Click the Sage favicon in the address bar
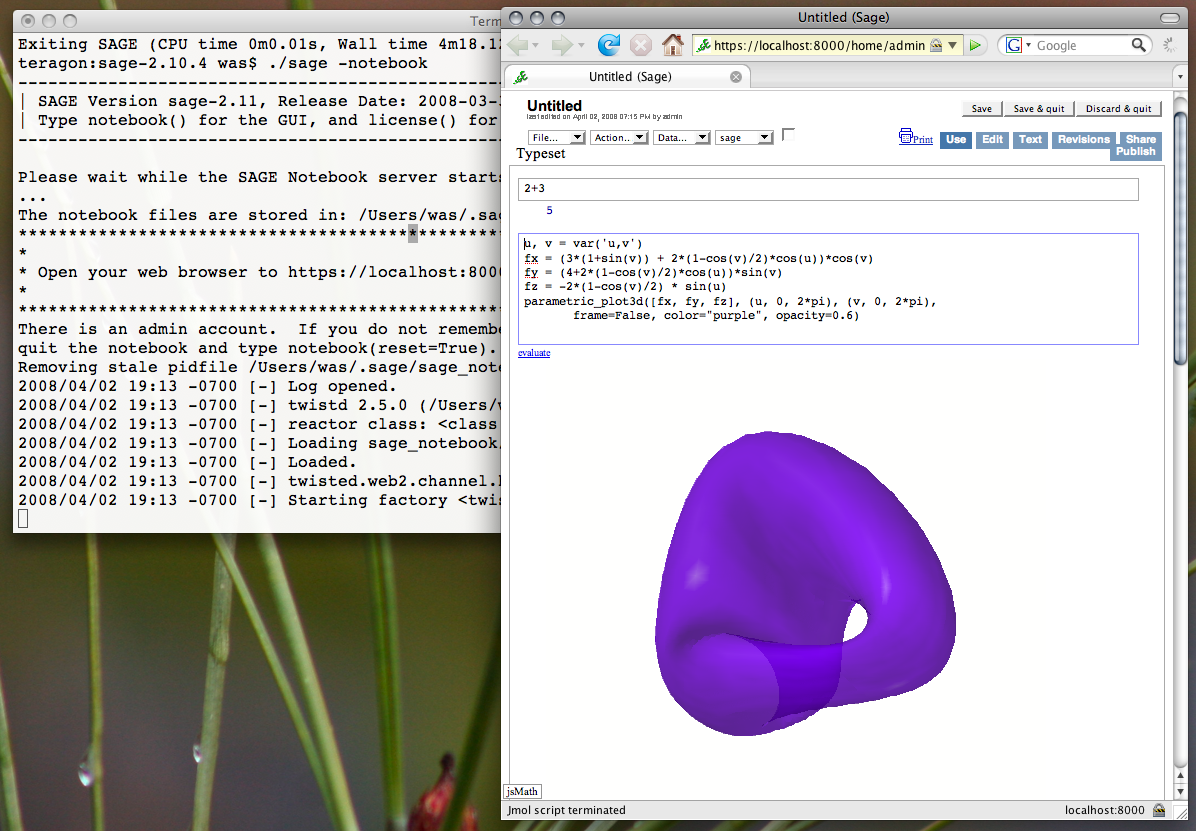The image size is (1196, 831). (x=703, y=46)
